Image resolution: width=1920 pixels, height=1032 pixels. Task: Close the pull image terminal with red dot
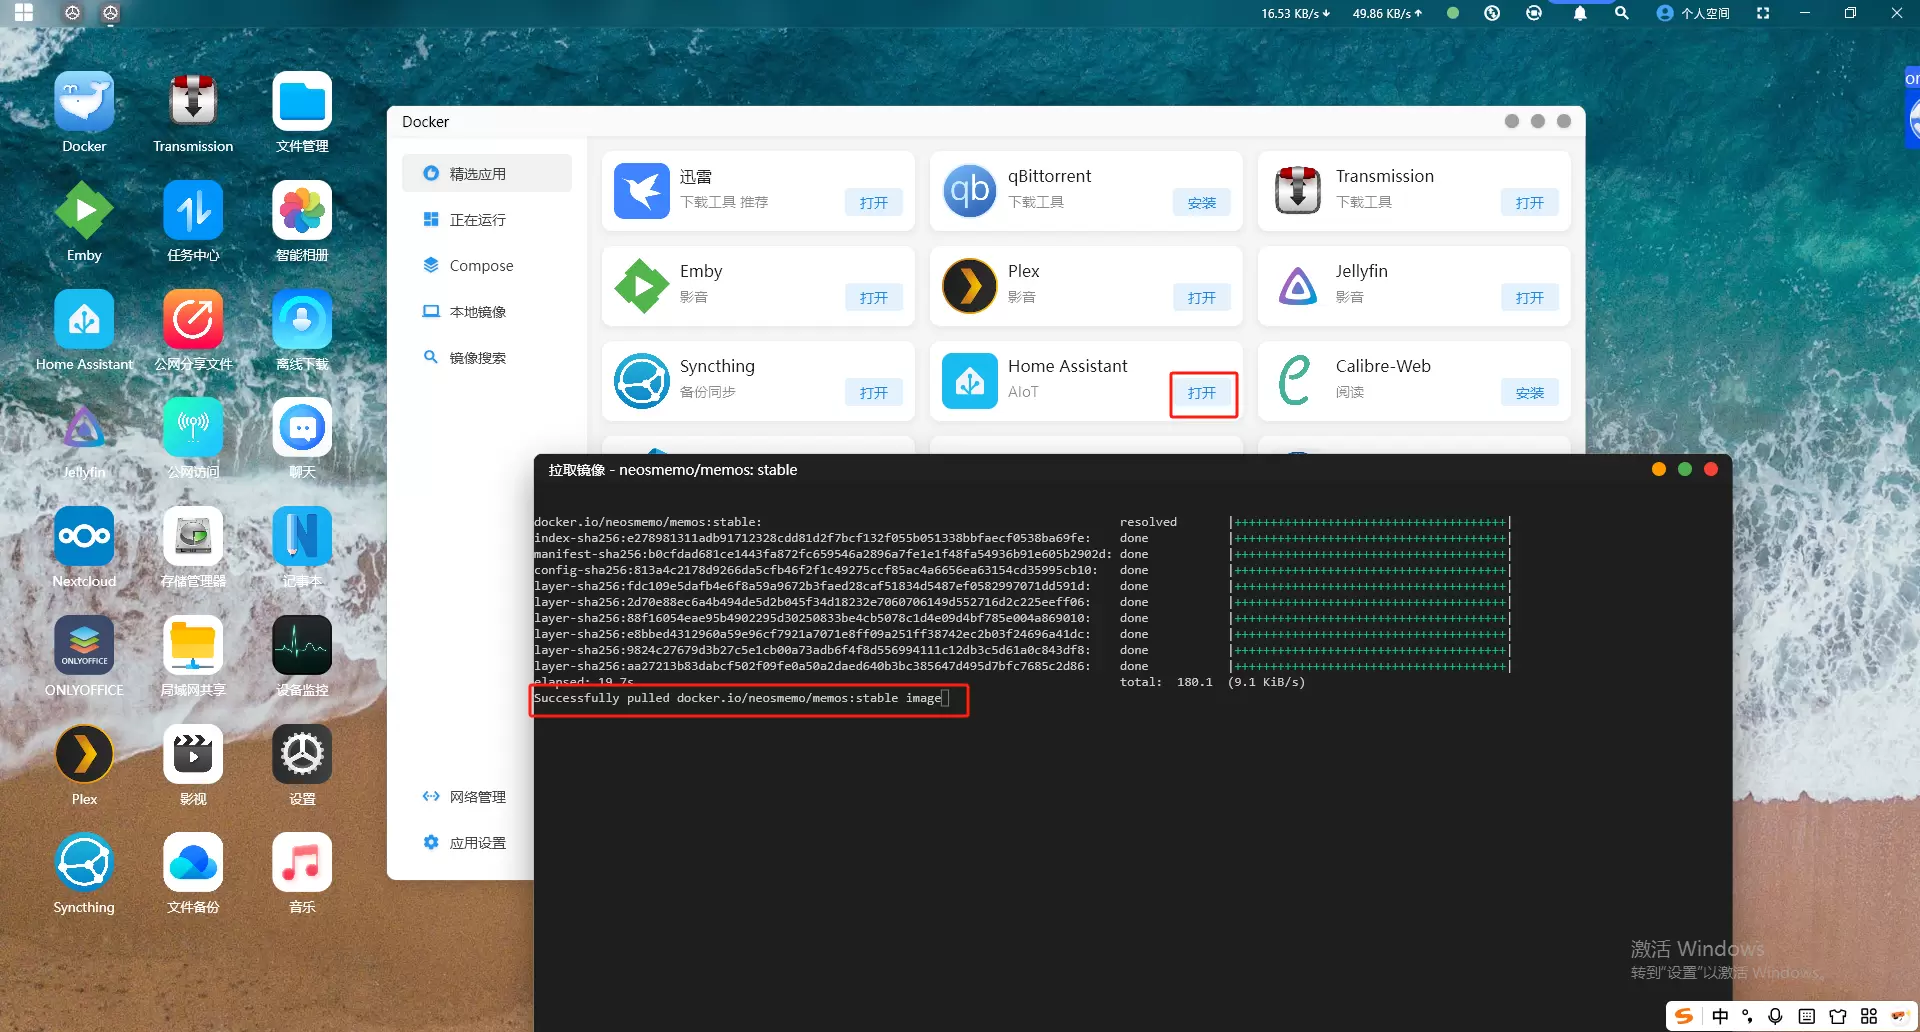[x=1711, y=470]
